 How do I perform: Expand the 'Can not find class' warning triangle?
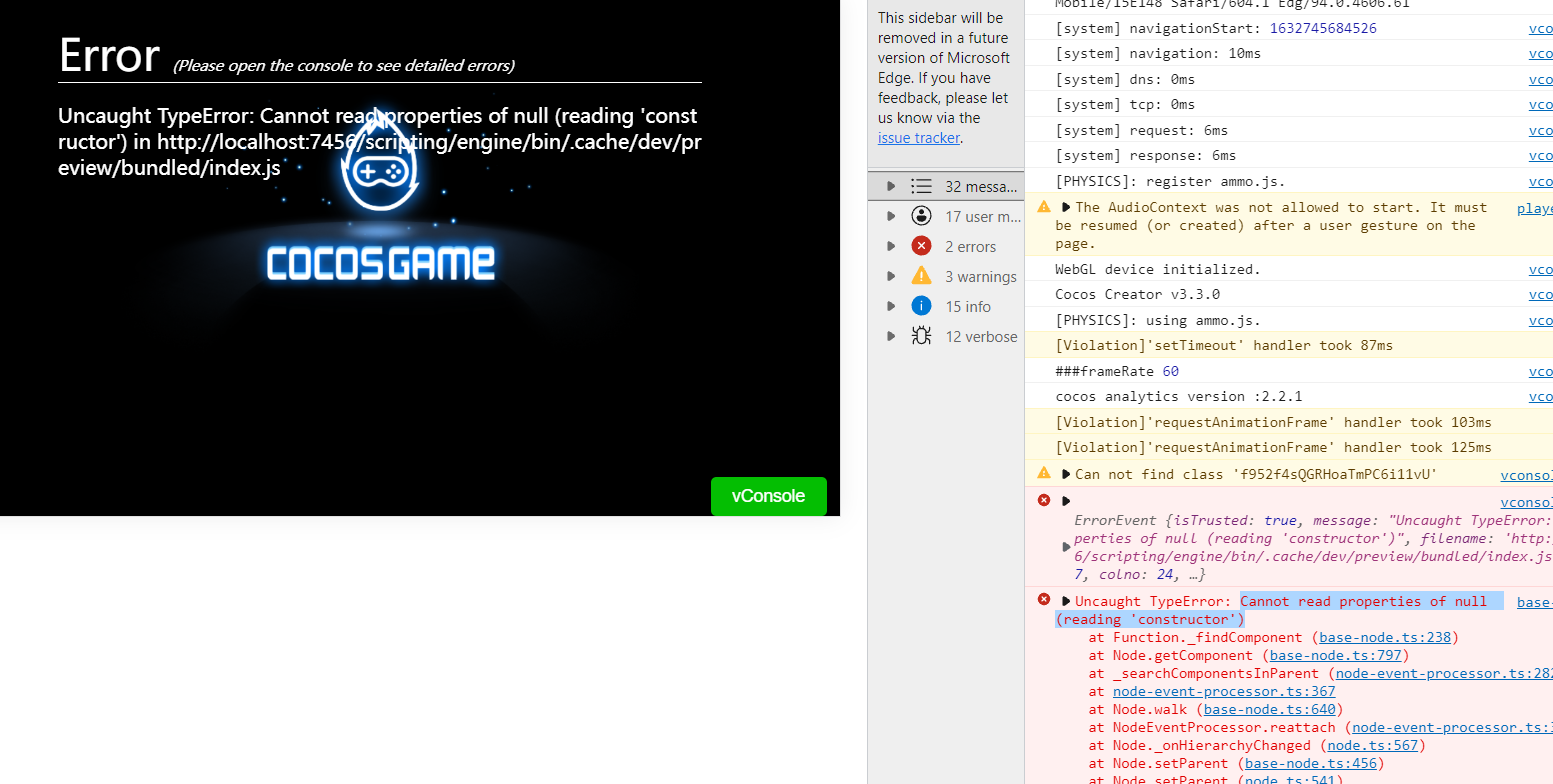click(1066, 474)
